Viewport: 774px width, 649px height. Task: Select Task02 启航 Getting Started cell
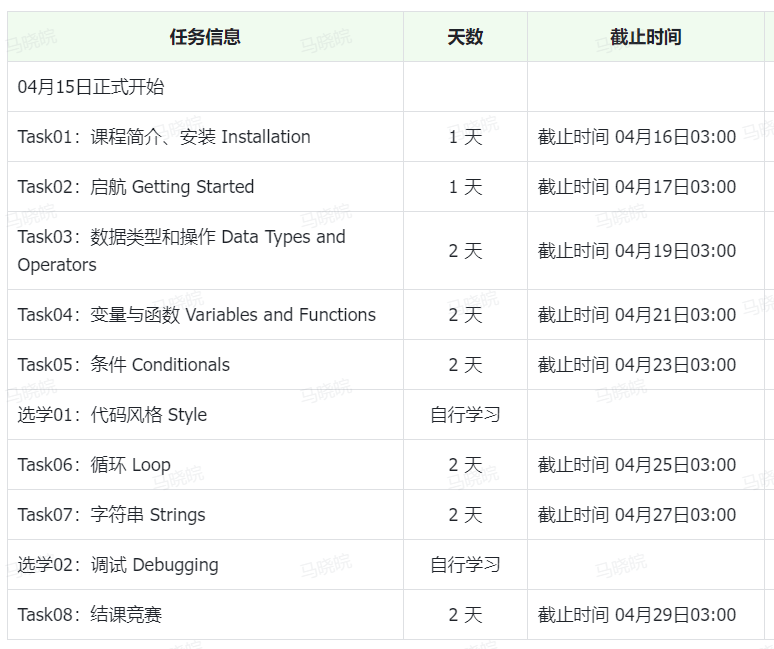205,187
